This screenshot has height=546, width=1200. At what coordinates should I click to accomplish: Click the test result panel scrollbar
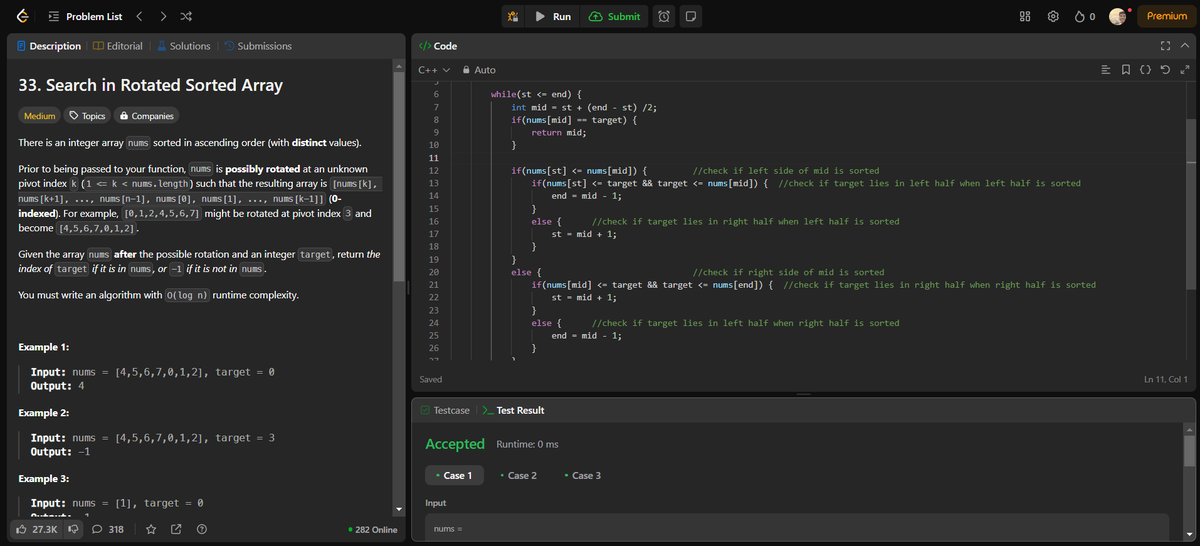[1188, 452]
